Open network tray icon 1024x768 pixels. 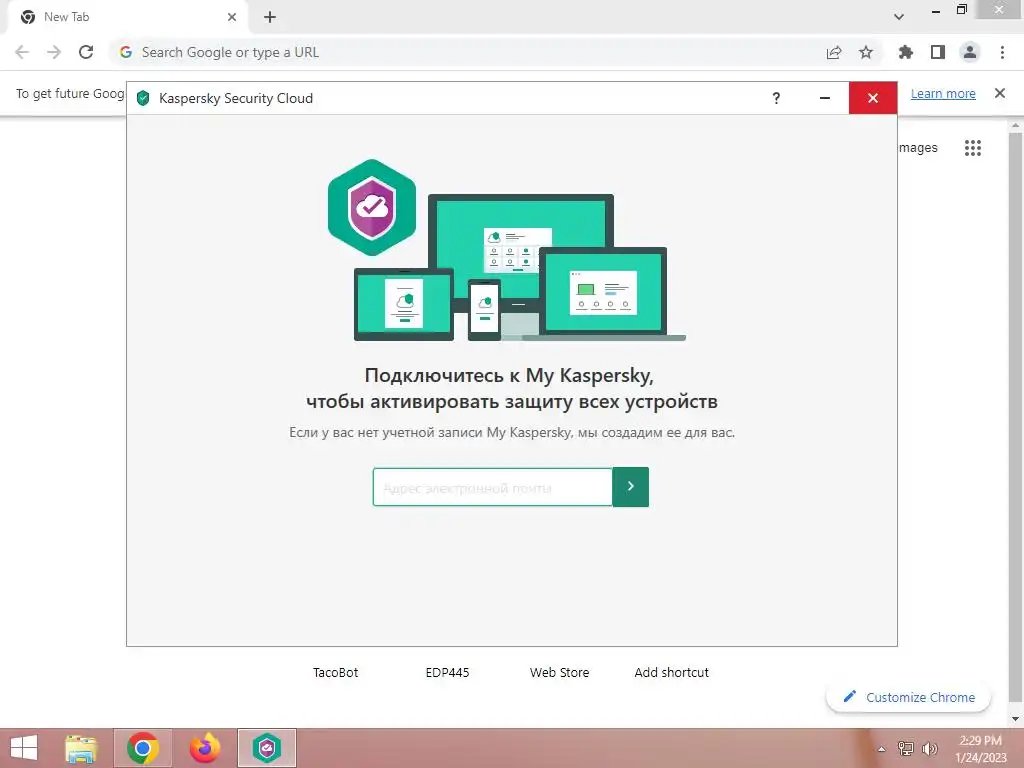(906, 749)
